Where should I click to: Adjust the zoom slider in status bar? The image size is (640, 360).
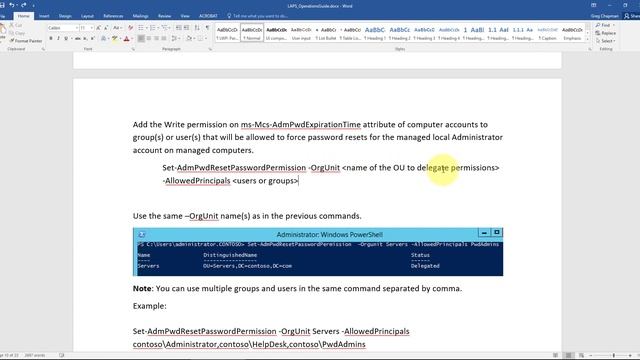coord(613,356)
